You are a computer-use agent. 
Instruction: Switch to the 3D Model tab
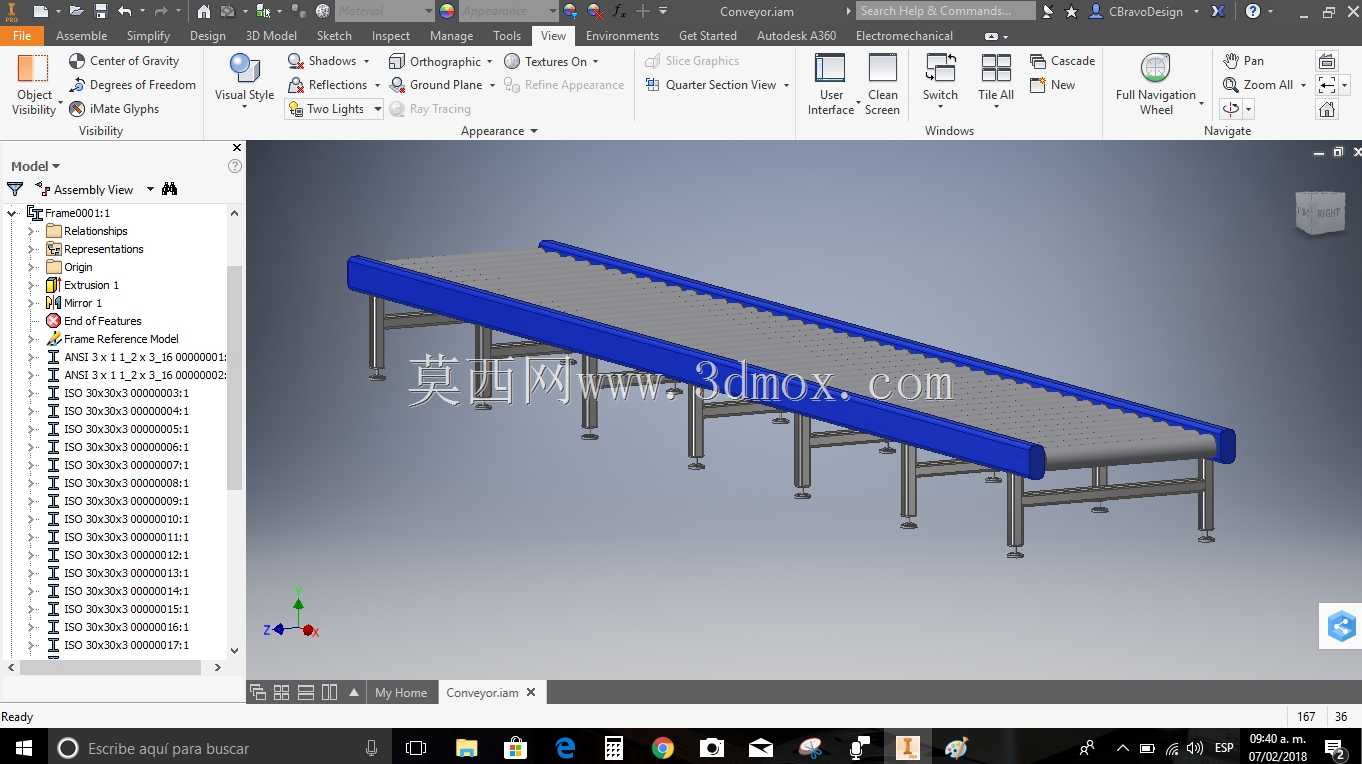pyautogui.click(x=271, y=35)
